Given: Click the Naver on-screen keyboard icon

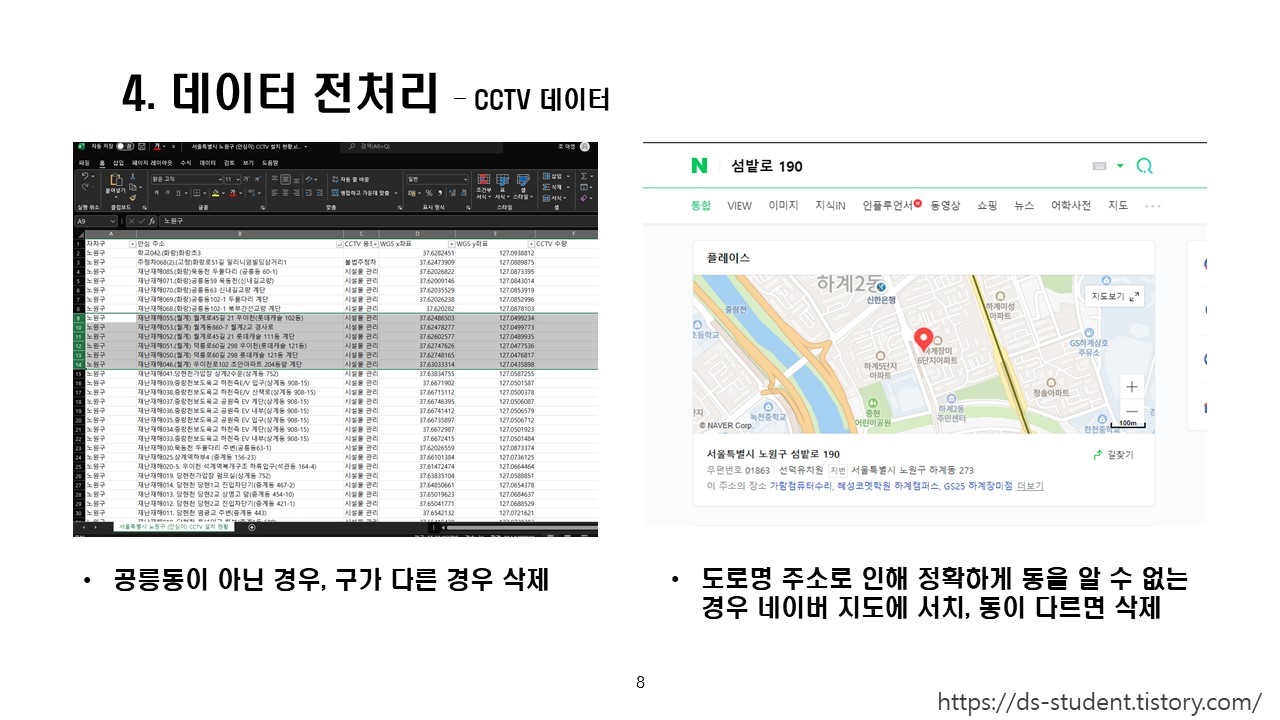Looking at the screenshot, I should pos(1101,166).
